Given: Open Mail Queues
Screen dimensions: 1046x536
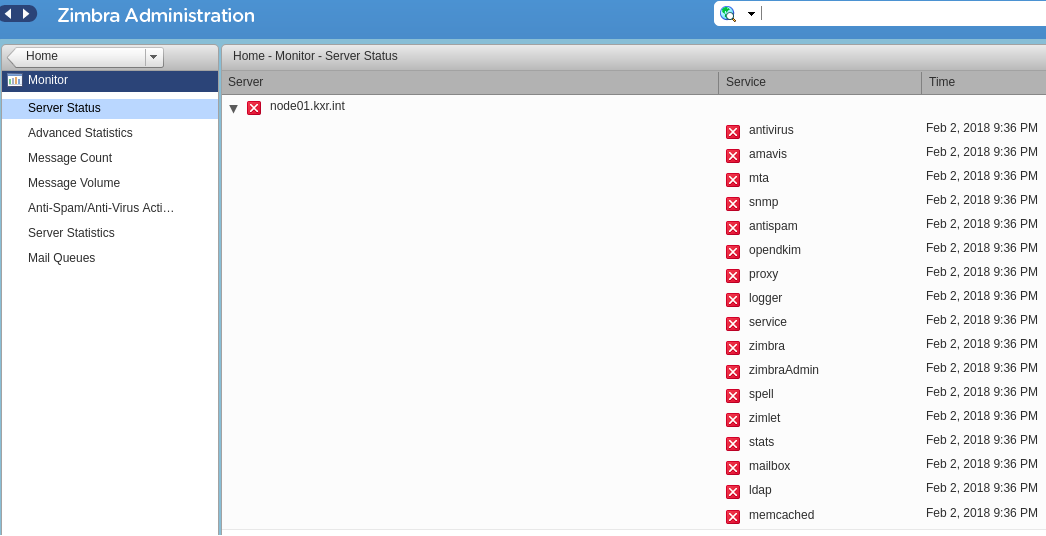Looking at the screenshot, I should (61, 258).
